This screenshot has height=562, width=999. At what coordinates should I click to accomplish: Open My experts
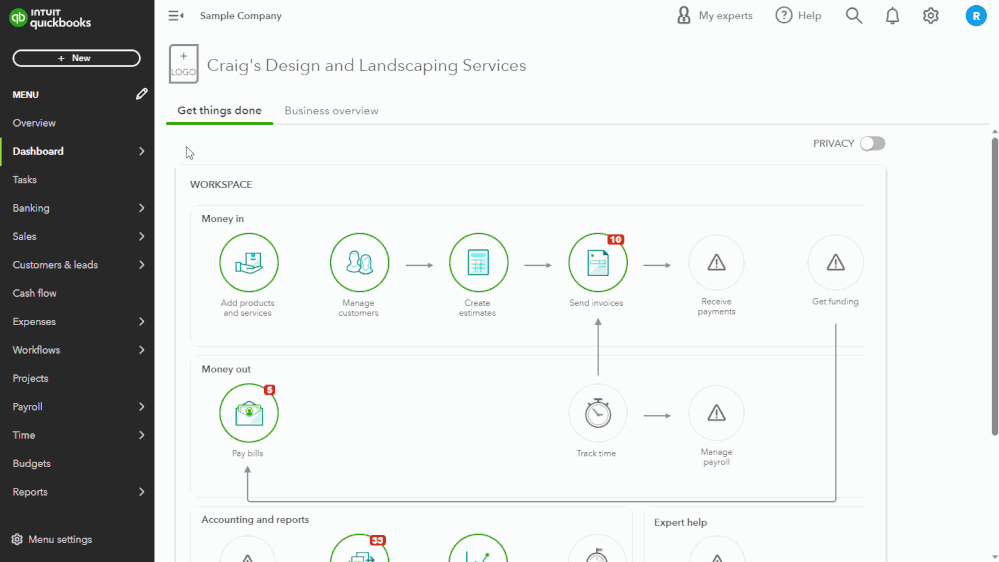714,15
